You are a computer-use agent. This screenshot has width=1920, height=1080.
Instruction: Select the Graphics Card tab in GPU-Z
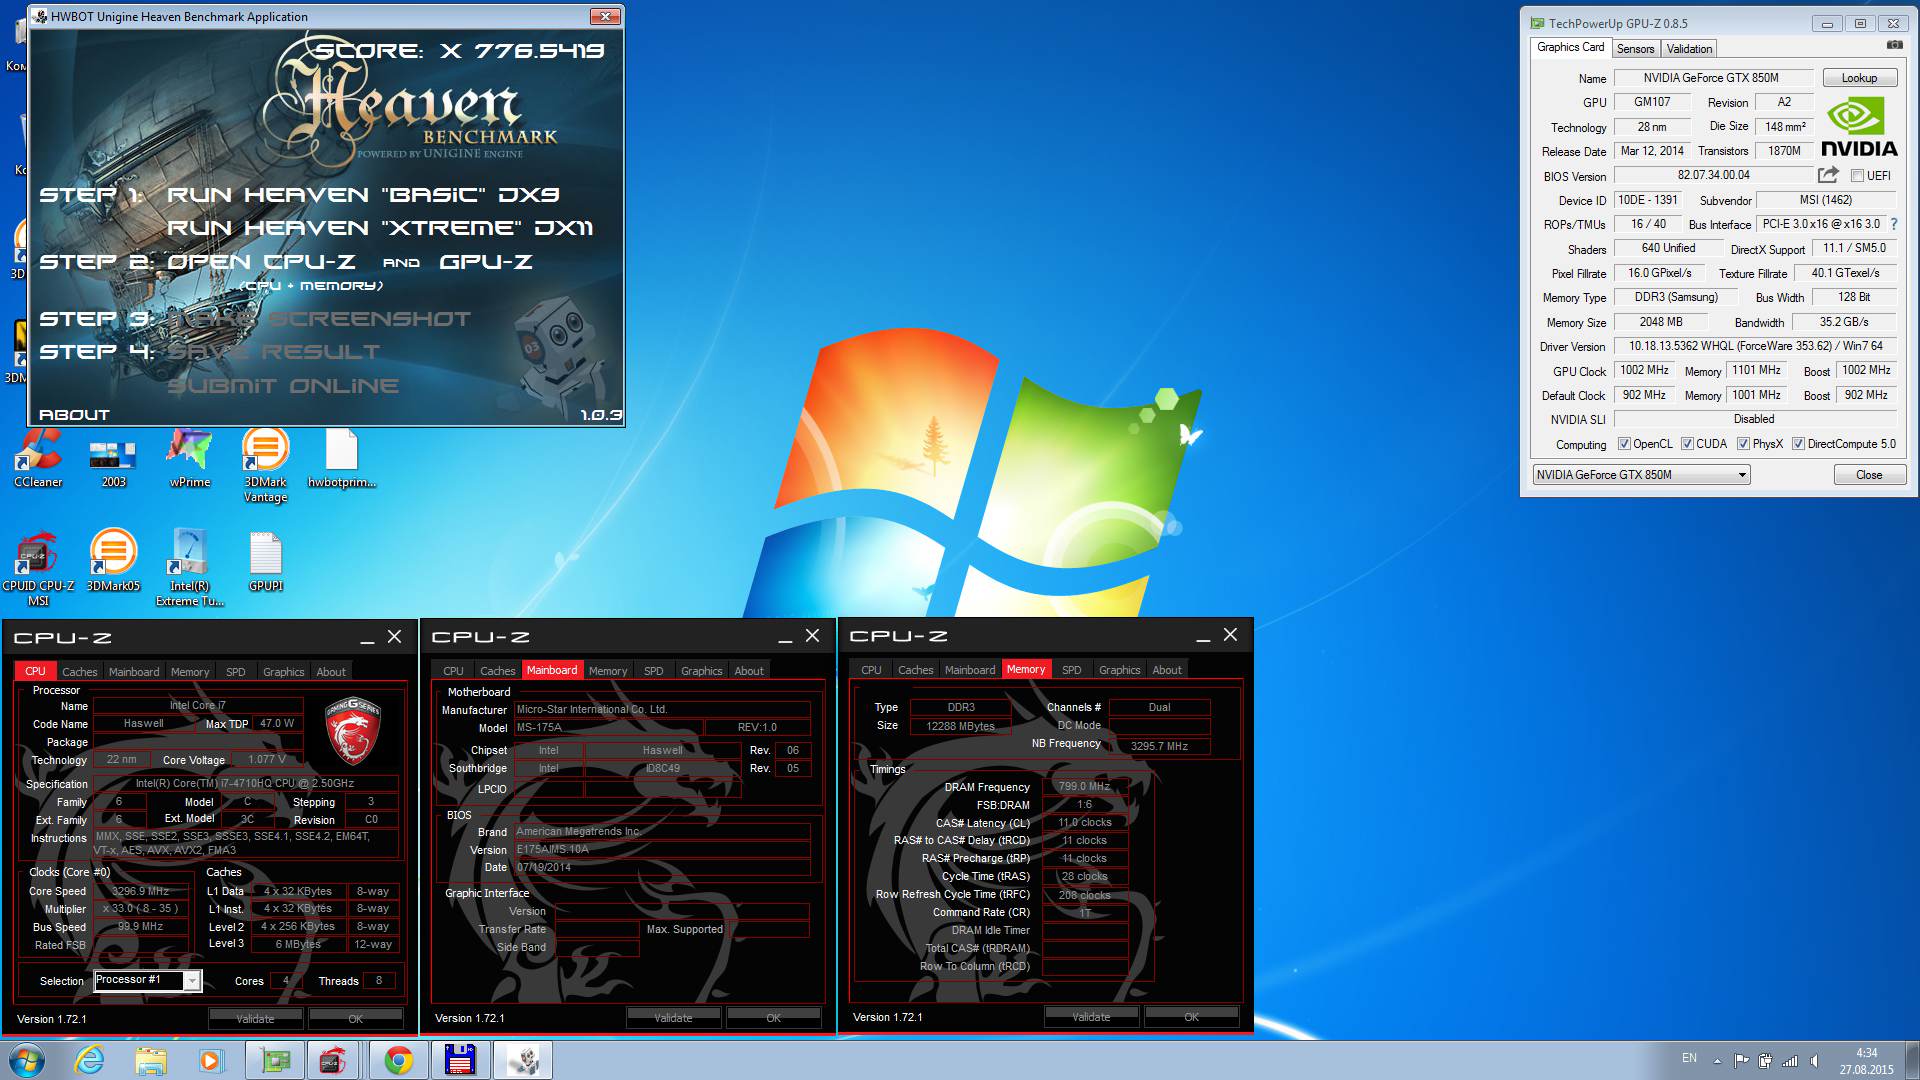pos(1570,47)
